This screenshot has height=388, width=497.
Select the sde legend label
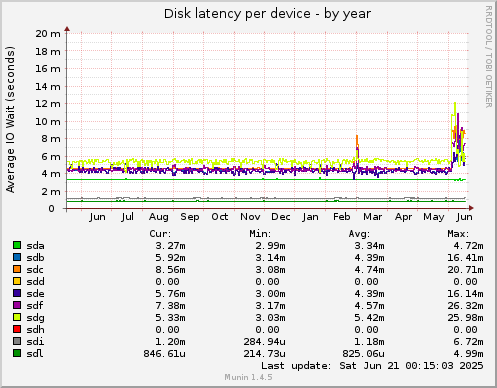(35, 294)
